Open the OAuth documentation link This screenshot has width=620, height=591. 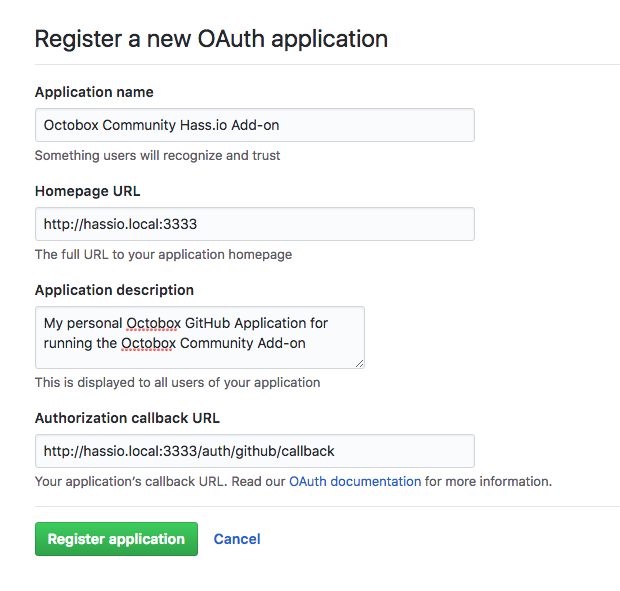tap(355, 481)
